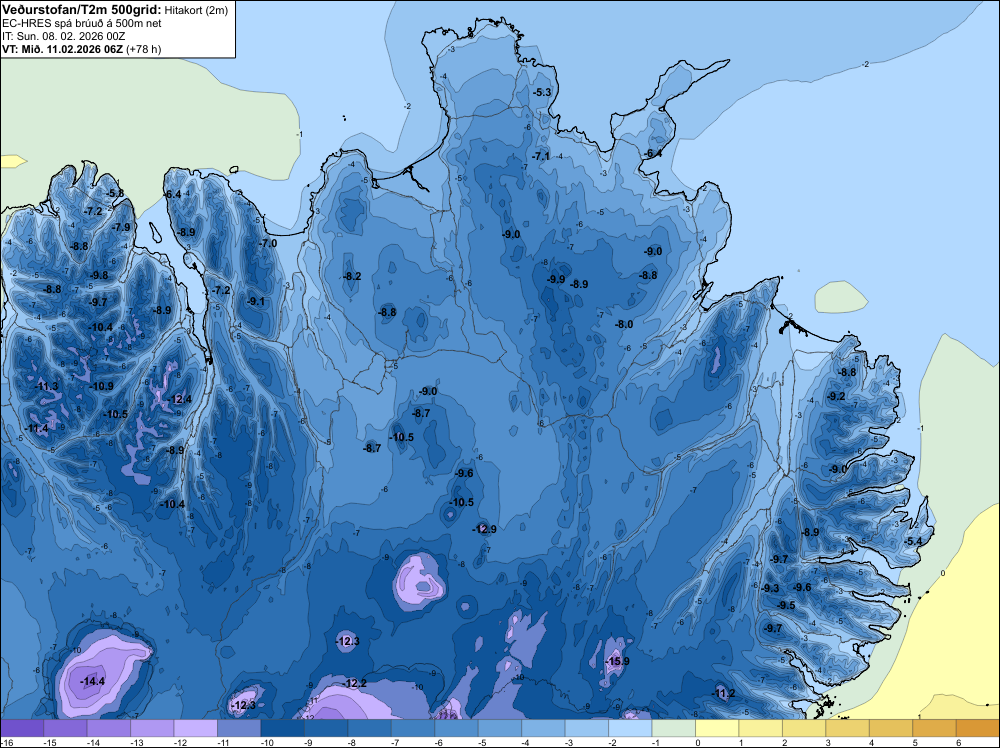Click the legend swatch between 0 and 1

pos(717,728)
